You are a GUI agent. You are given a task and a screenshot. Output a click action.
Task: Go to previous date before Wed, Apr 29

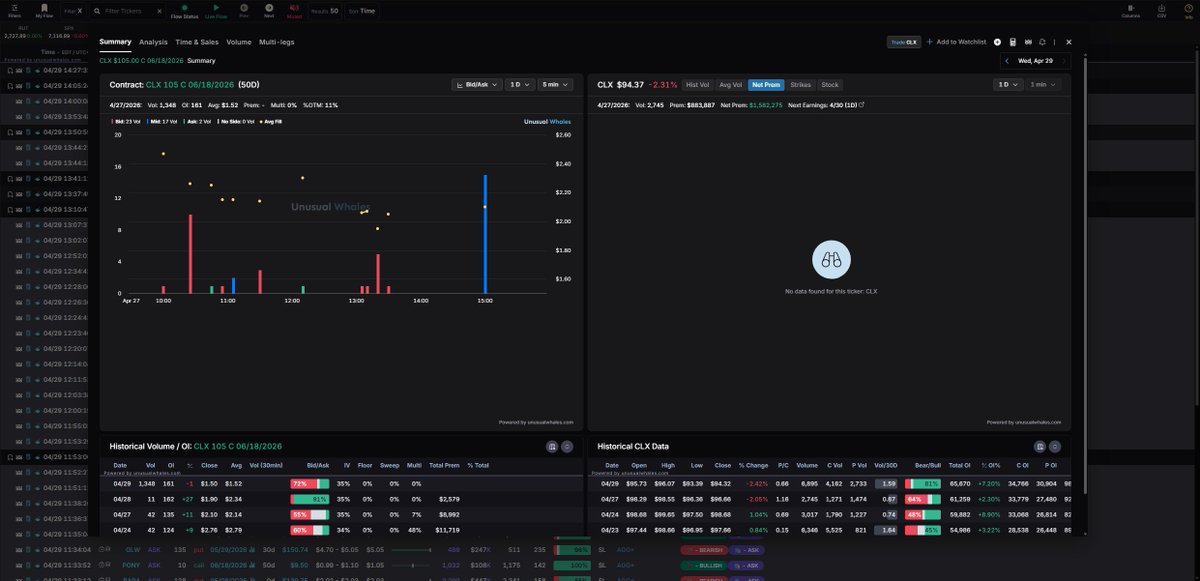(x=1007, y=61)
